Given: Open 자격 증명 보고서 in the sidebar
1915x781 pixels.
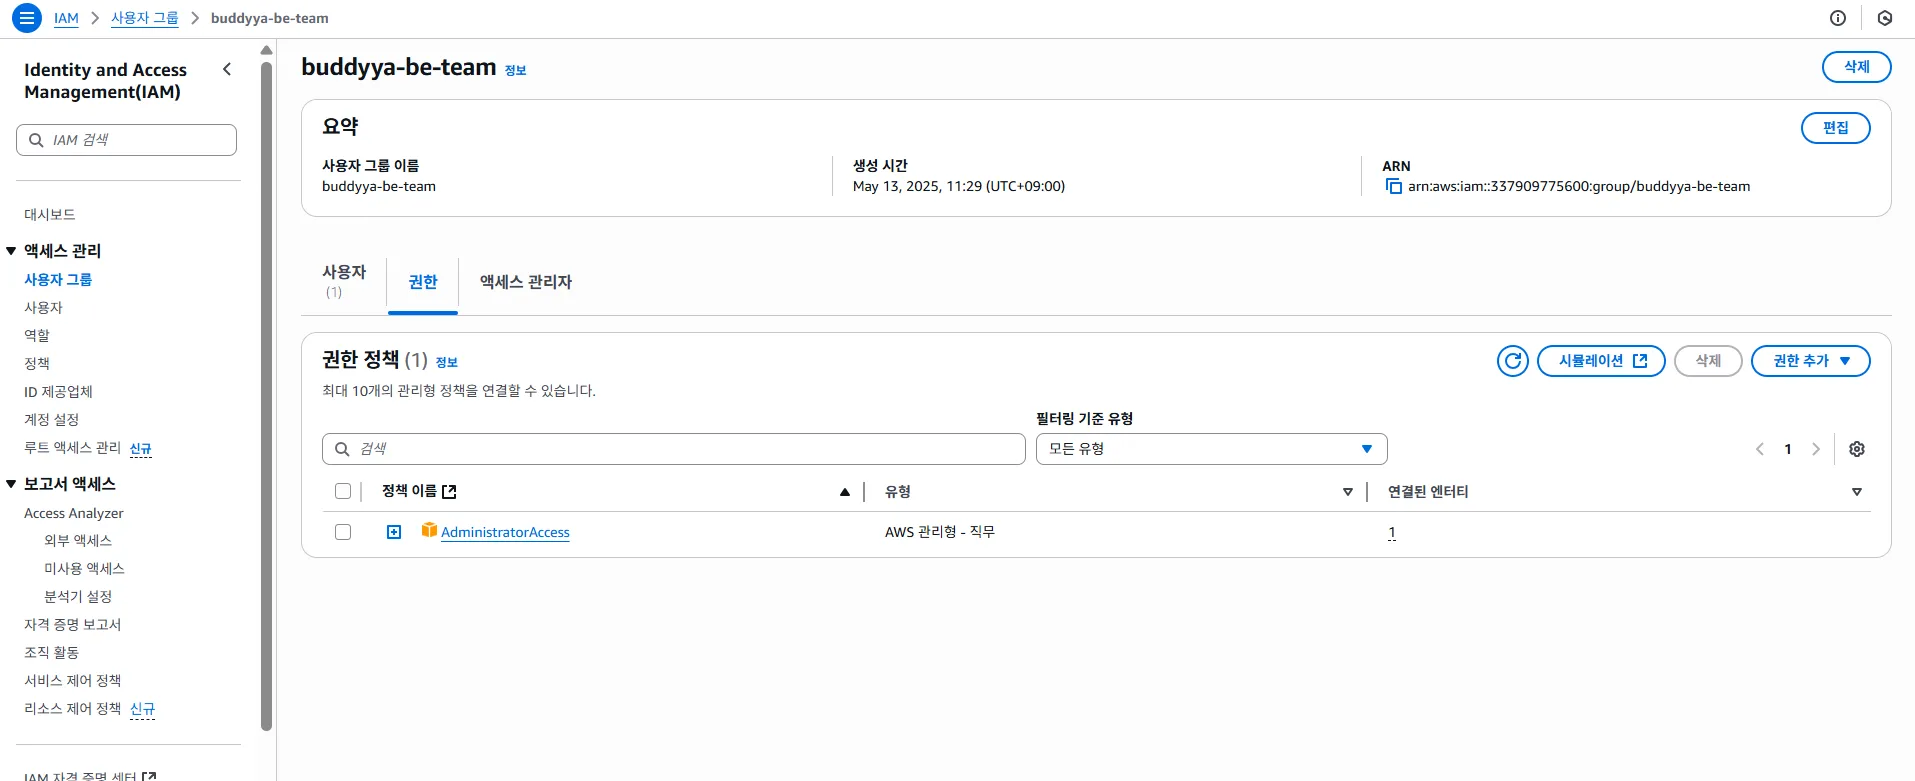Looking at the screenshot, I should click(72, 625).
